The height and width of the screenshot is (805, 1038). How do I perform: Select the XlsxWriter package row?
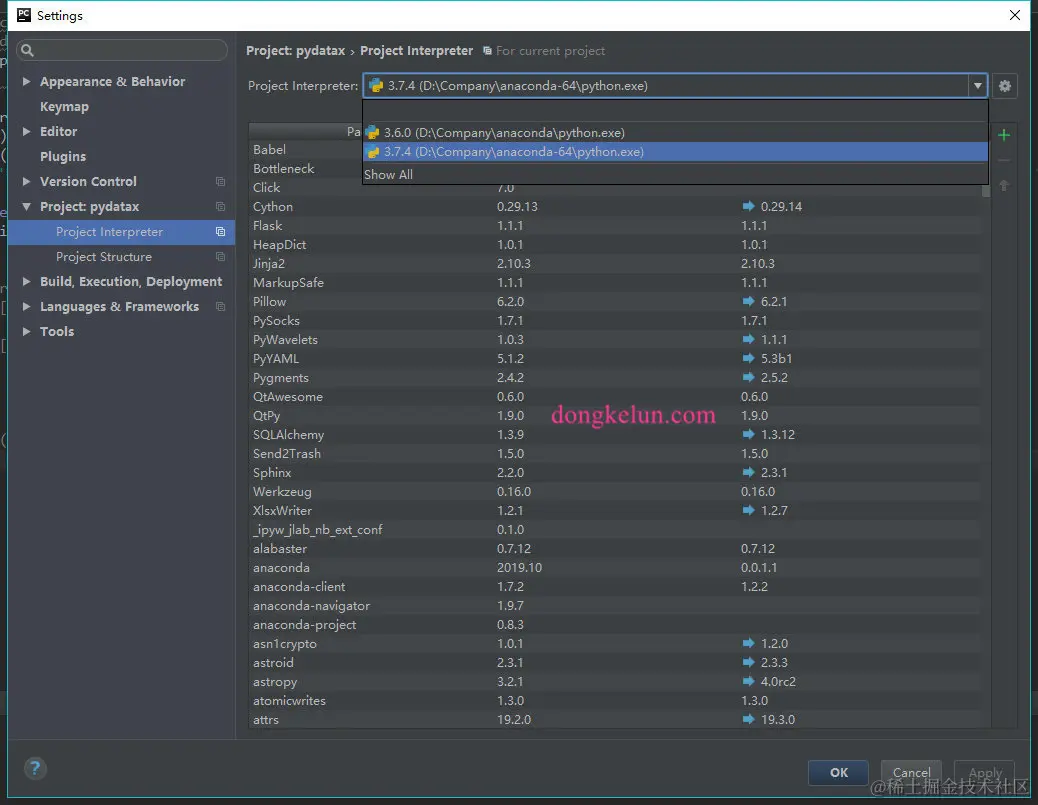[616, 510]
